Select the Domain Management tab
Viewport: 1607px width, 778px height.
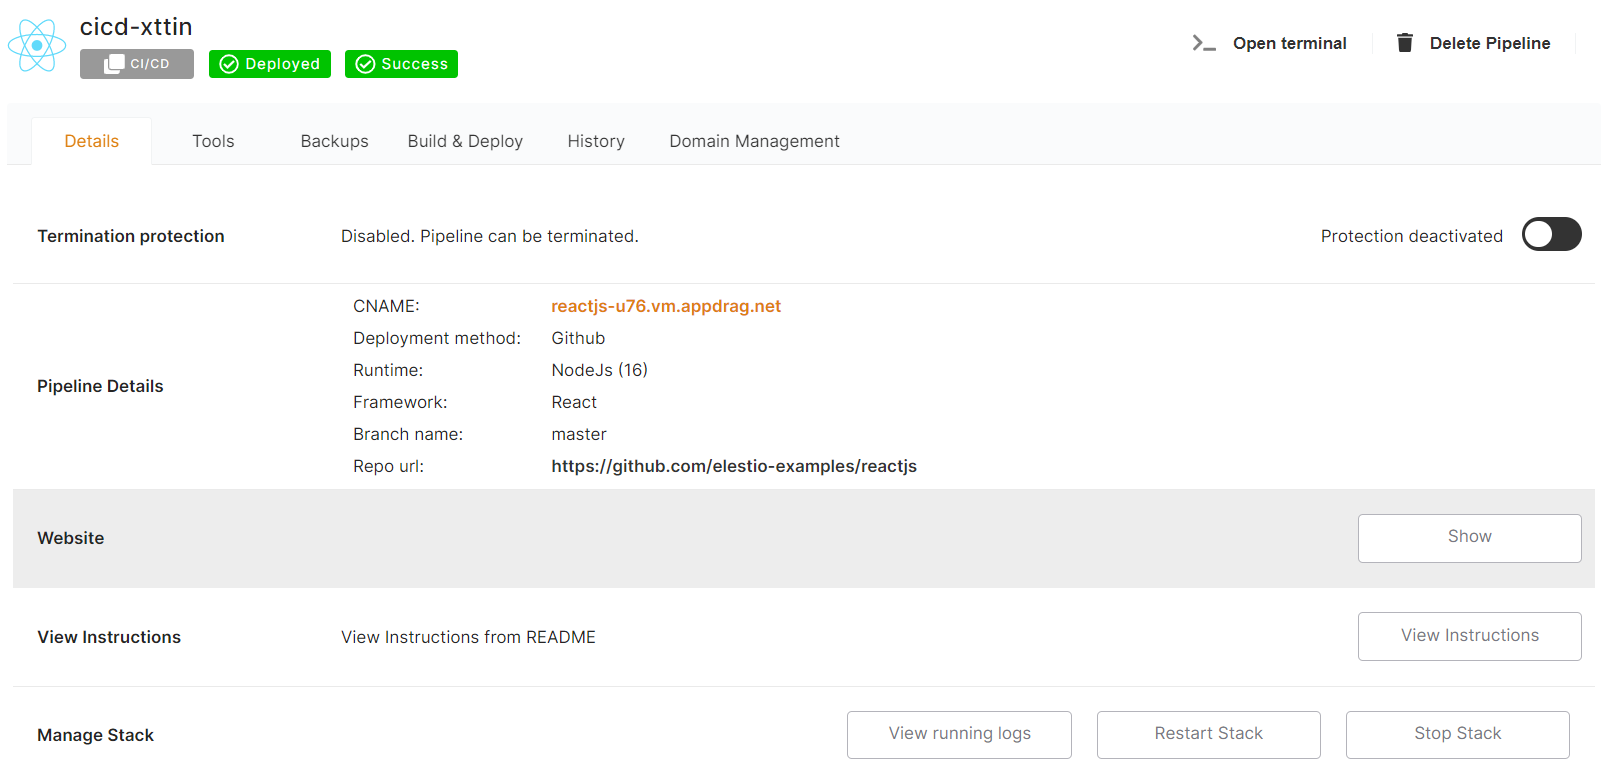754,141
